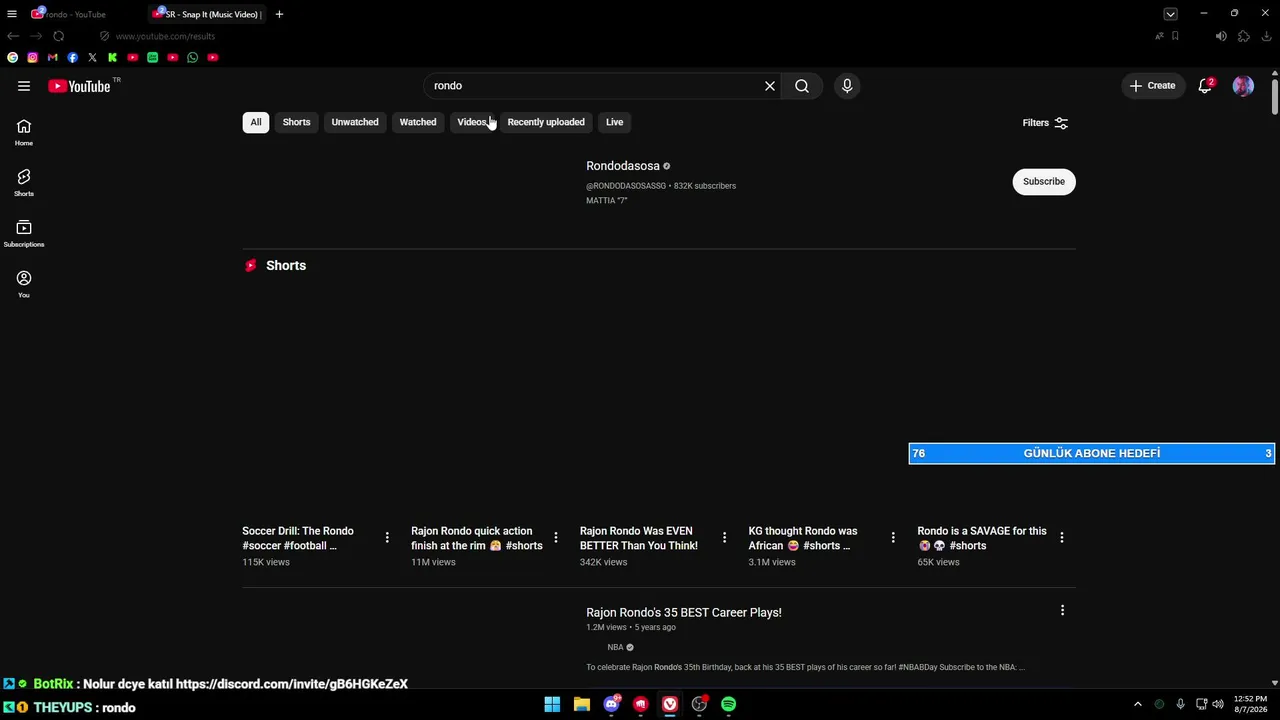Open options for Rondo is a SAVAGE short
The width and height of the screenshot is (1280, 720).
tap(1062, 538)
